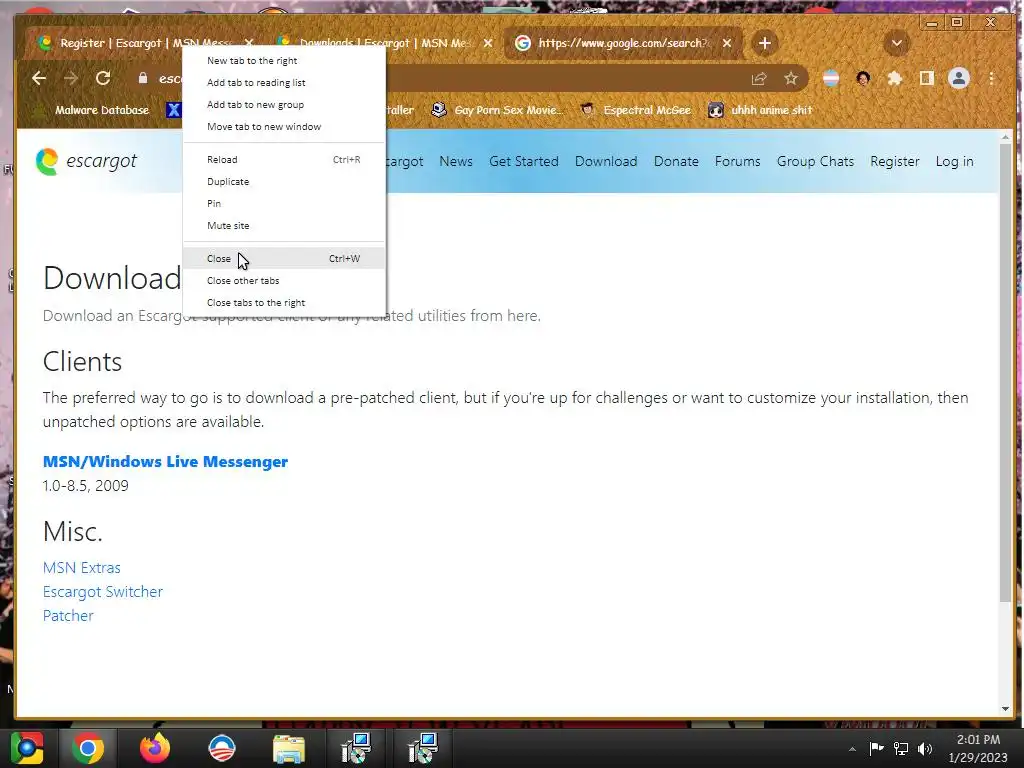Viewport: 1024px width, 768px height.
Task: Click the blue X bookmark icon
Action: 173,110
